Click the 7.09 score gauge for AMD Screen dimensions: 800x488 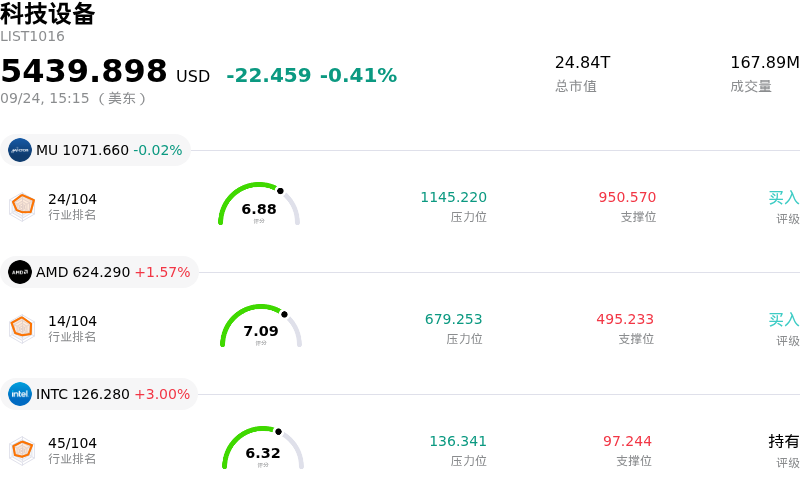coord(261,326)
